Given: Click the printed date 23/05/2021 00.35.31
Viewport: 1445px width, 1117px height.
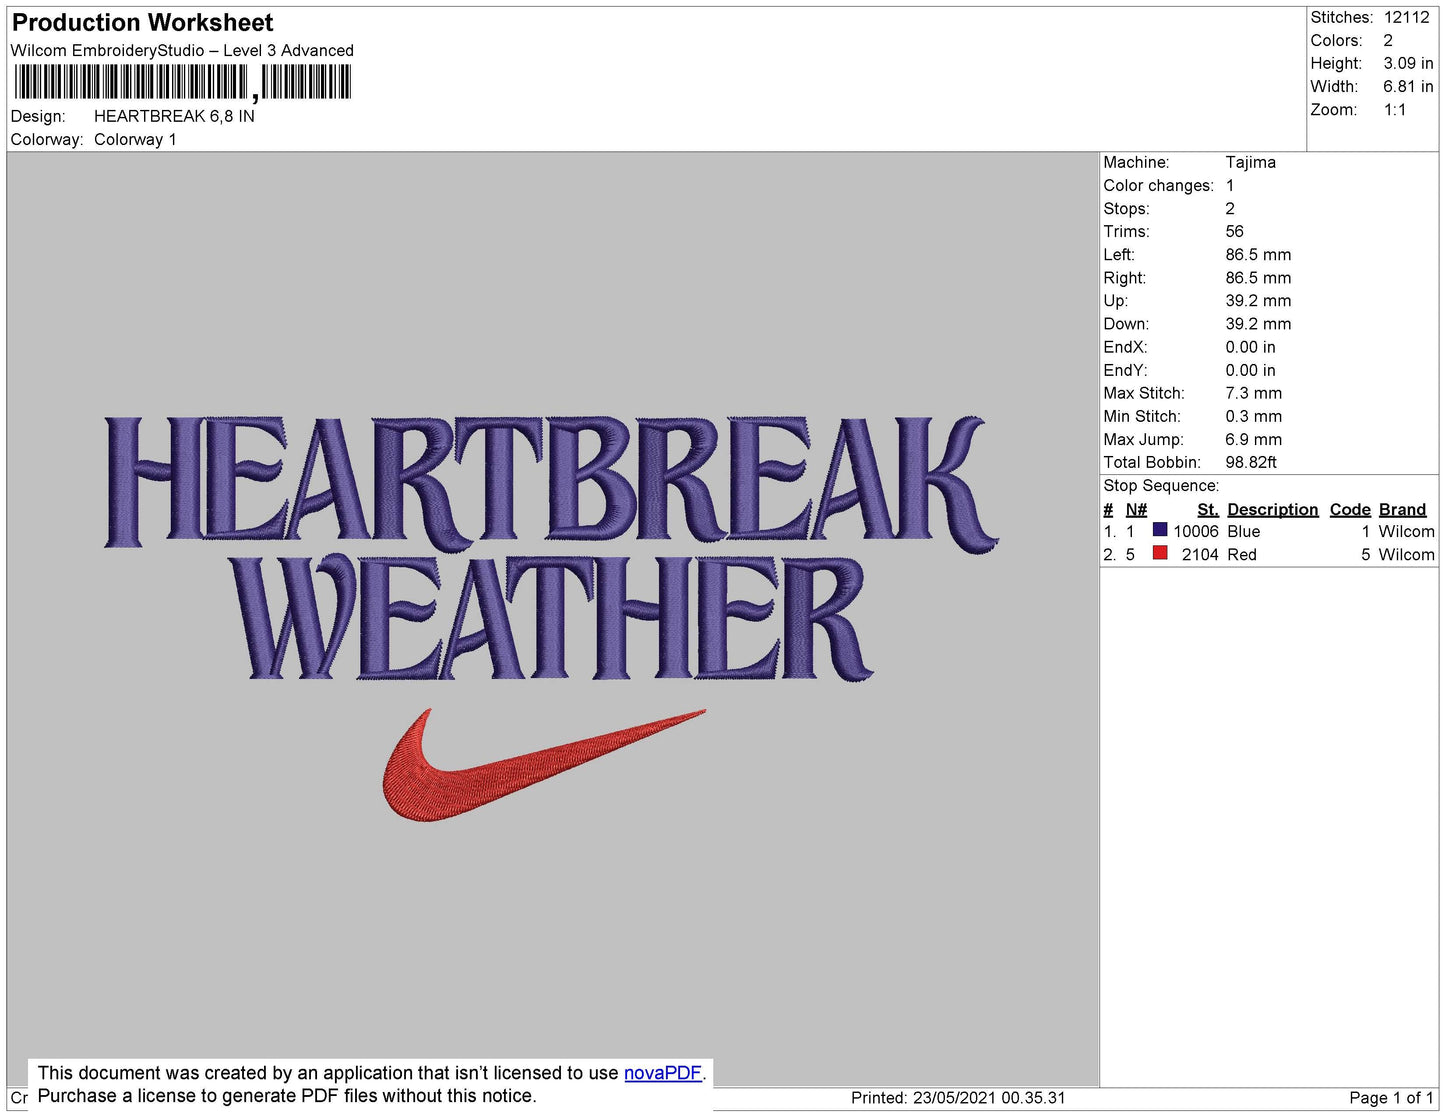Looking at the screenshot, I should tap(989, 1098).
